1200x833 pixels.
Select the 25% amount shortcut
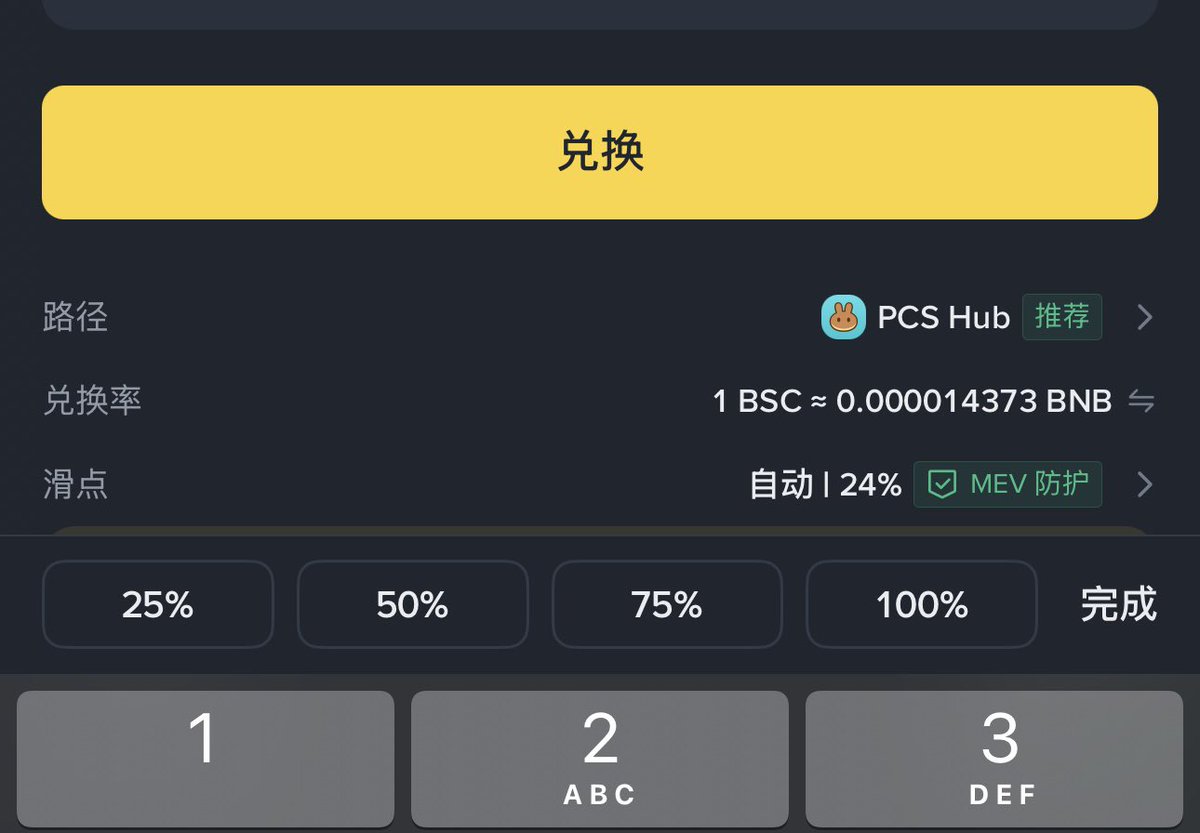pyautogui.click(x=158, y=604)
